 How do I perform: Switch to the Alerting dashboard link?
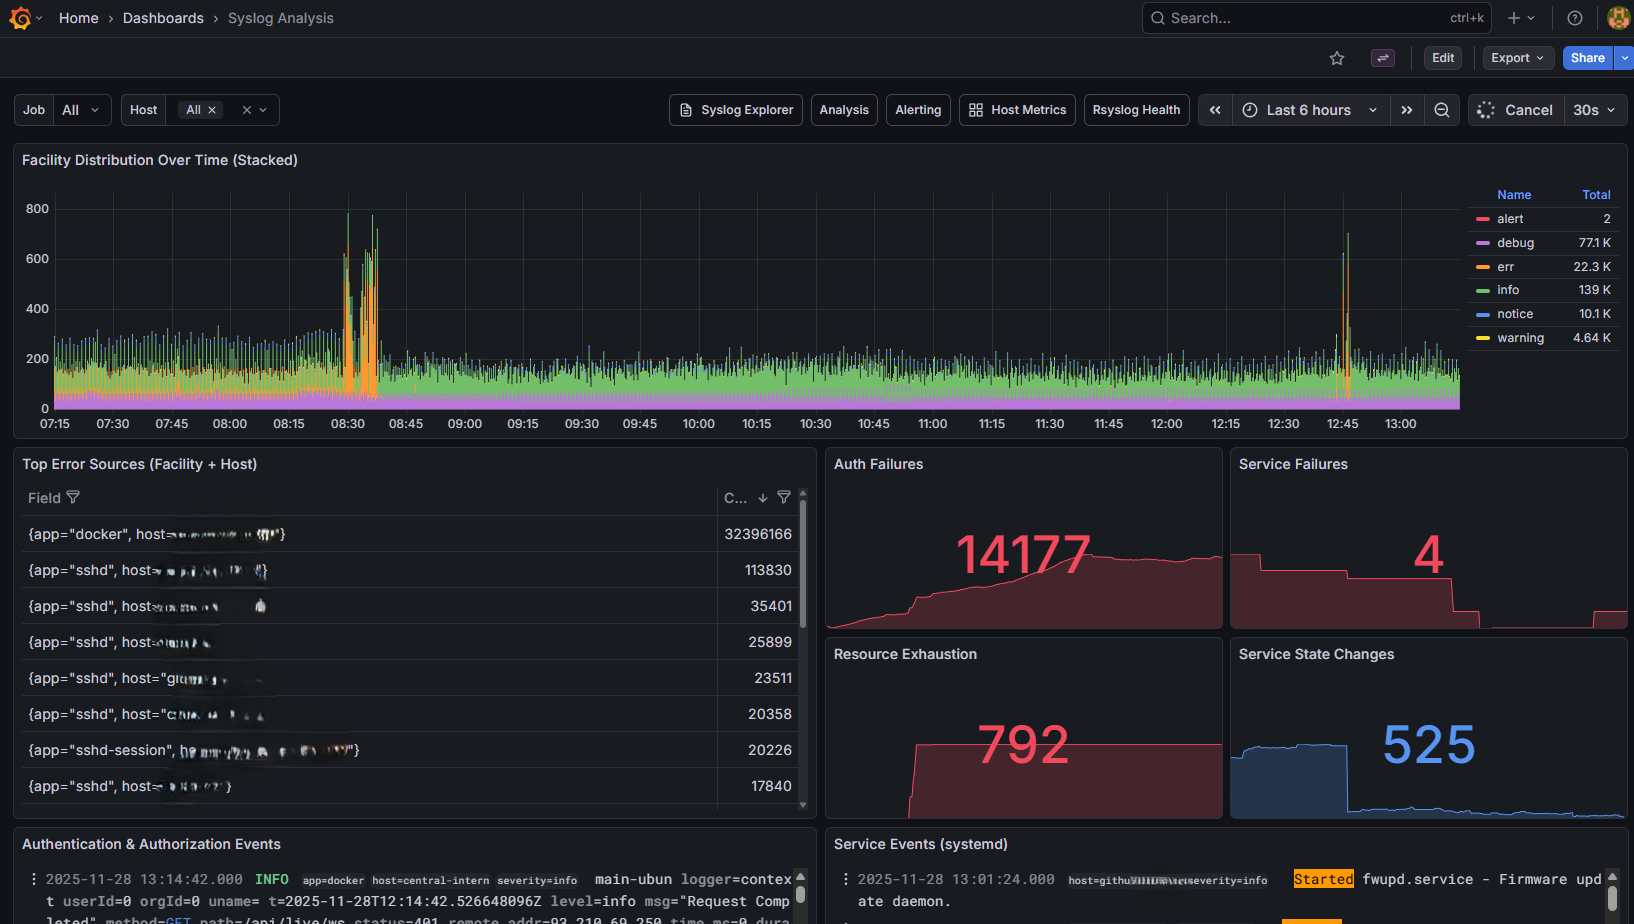click(x=918, y=110)
